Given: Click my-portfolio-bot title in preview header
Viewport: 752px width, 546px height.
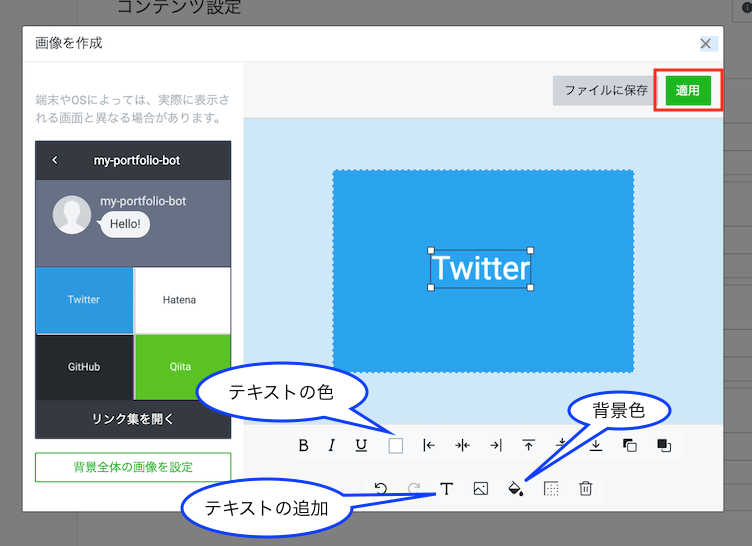Looking at the screenshot, I should [x=137, y=160].
